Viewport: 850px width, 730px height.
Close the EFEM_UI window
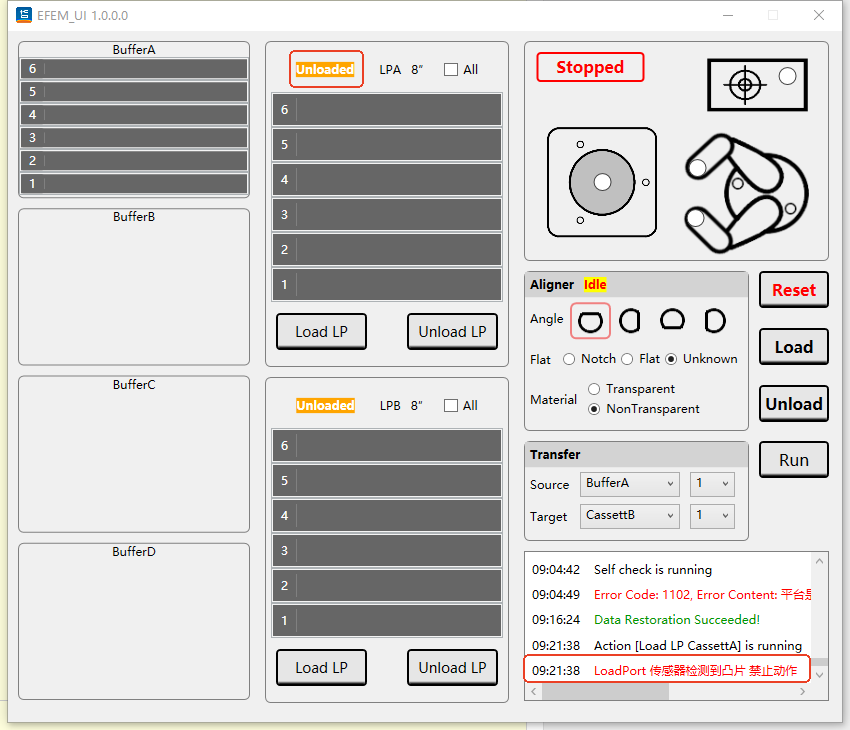(819, 15)
